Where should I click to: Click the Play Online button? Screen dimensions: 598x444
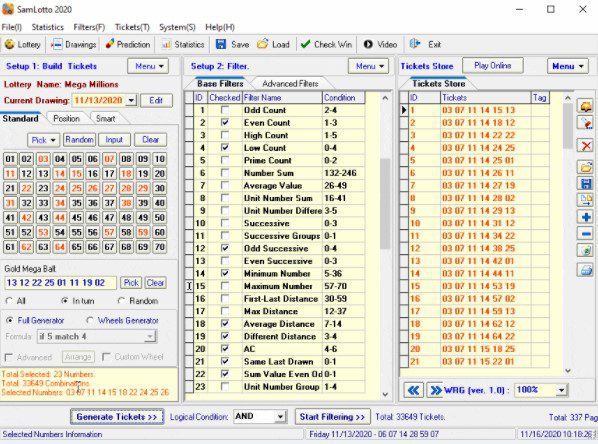(x=493, y=66)
